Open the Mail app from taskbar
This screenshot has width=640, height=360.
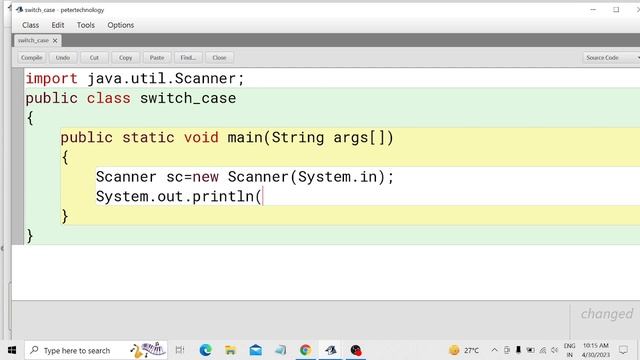tap(256, 350)
